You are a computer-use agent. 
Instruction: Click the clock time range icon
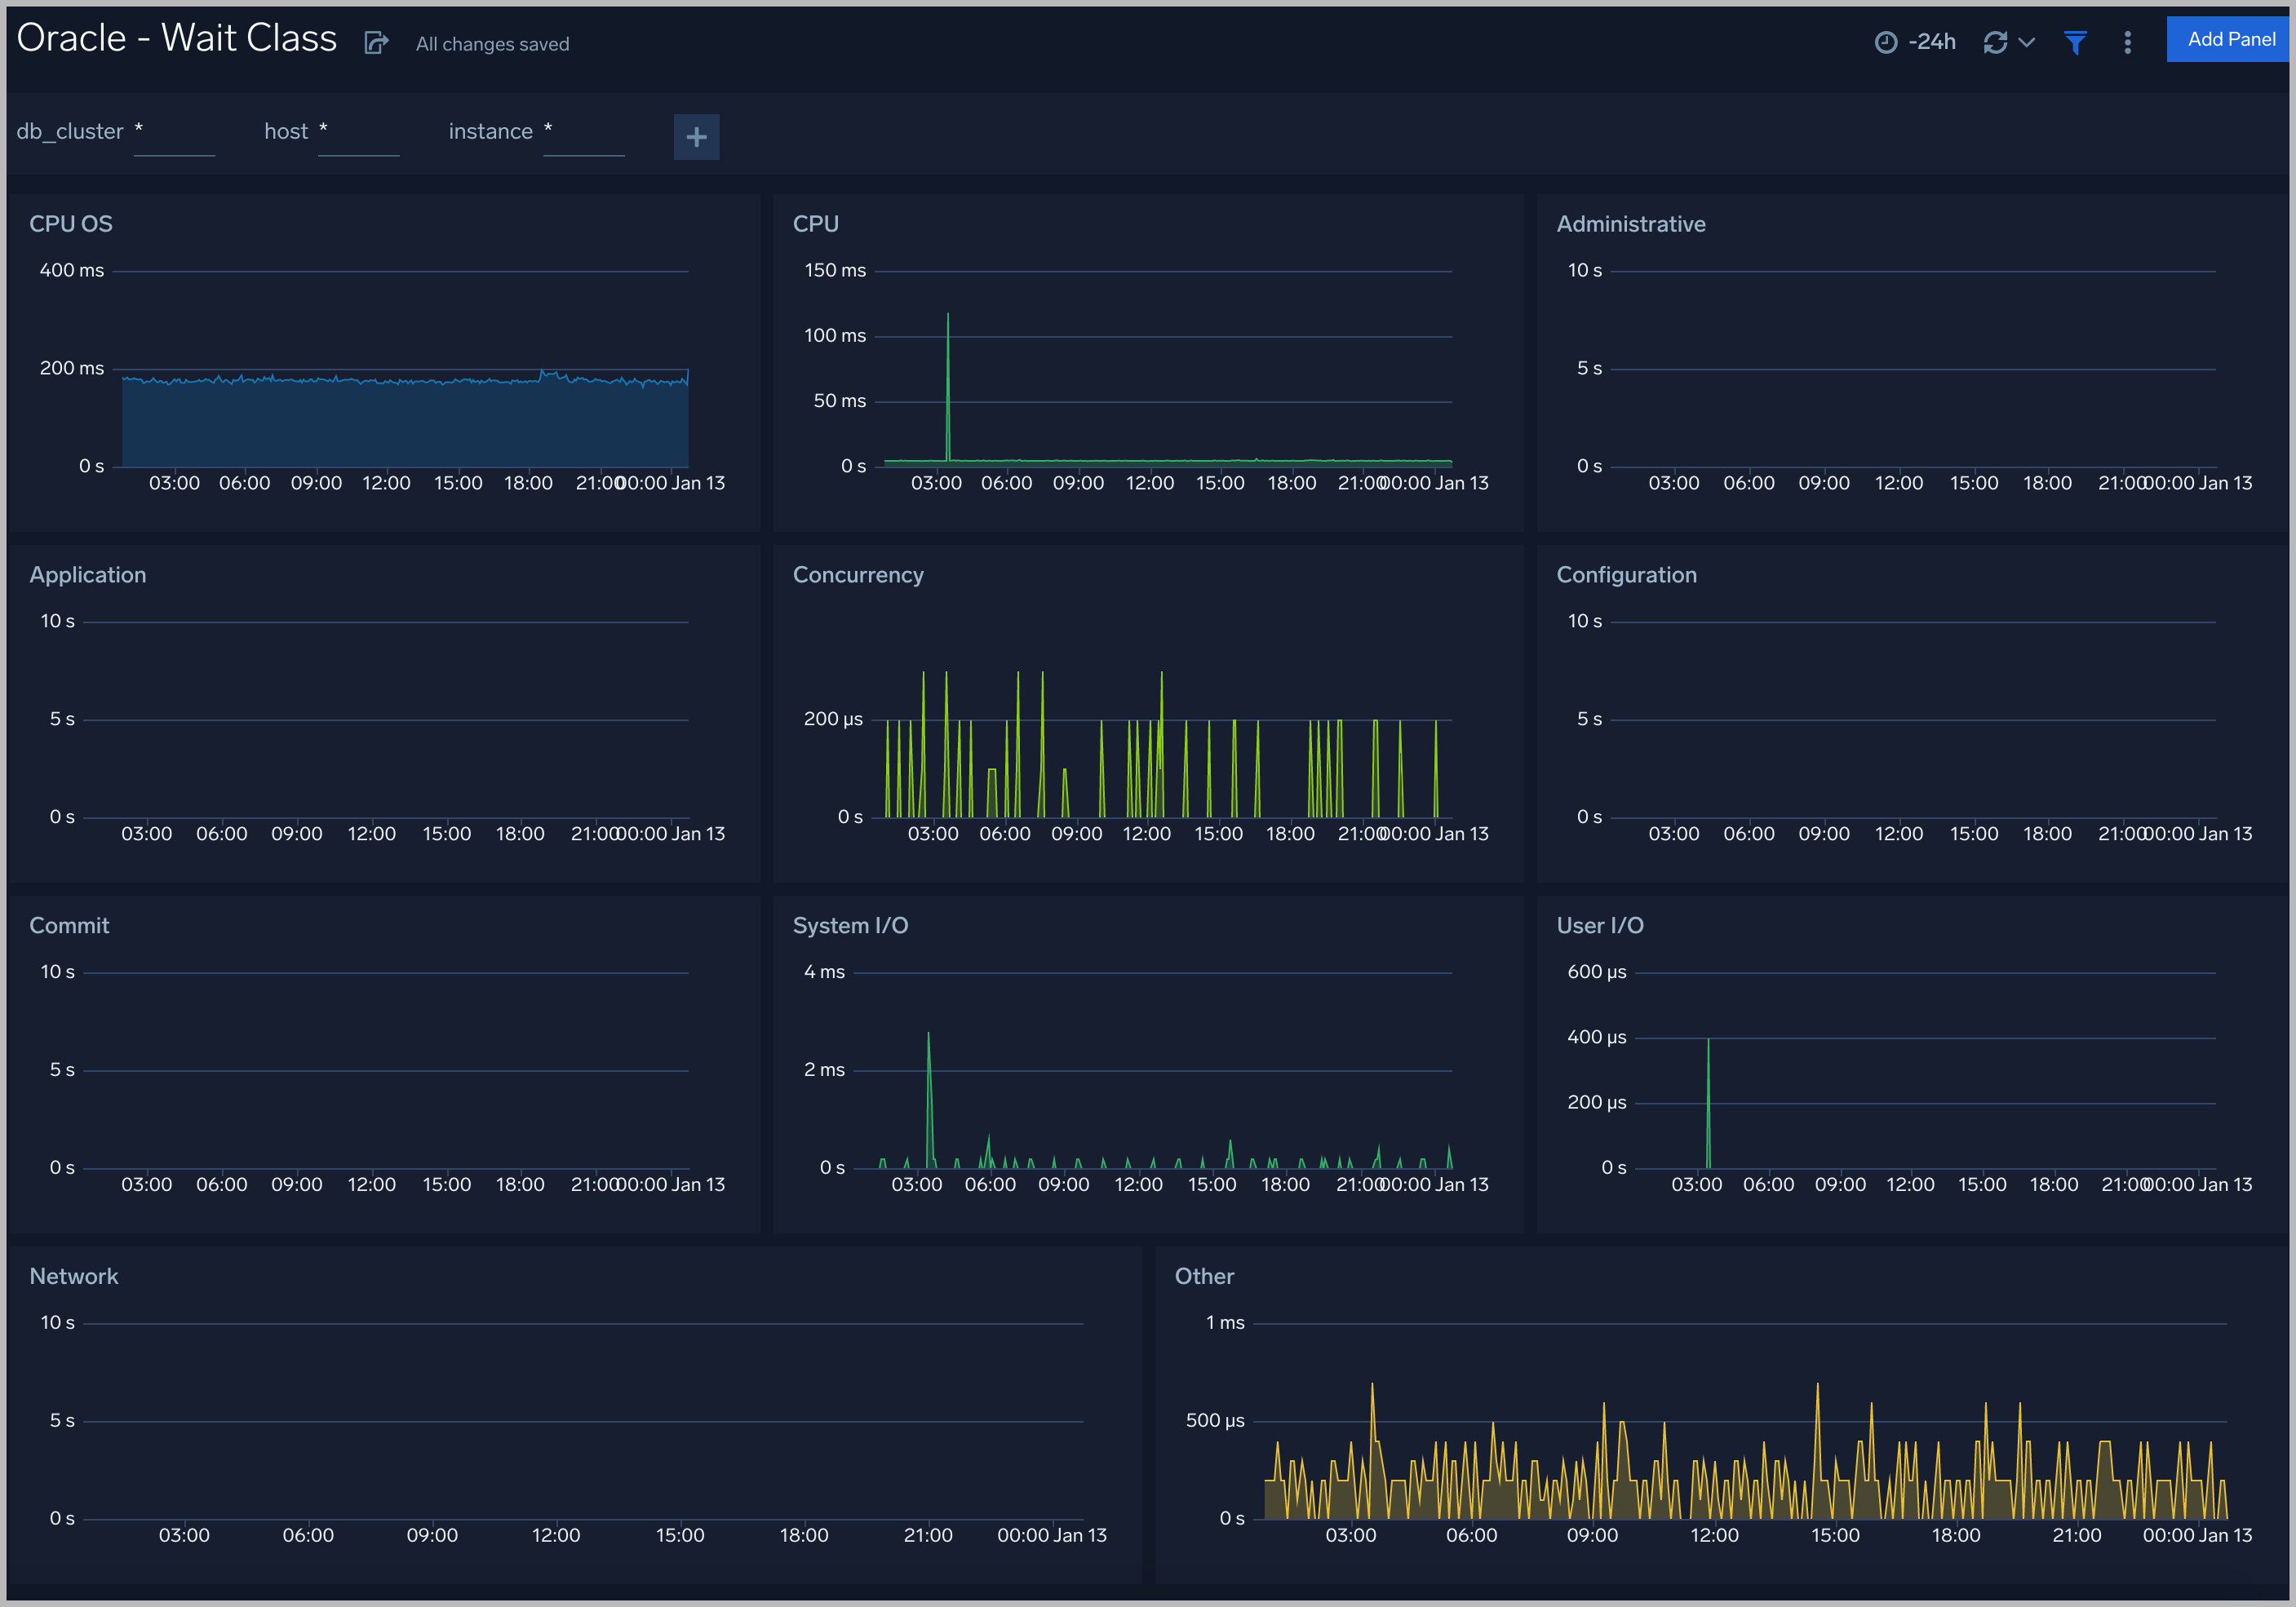click(1886, 41)
